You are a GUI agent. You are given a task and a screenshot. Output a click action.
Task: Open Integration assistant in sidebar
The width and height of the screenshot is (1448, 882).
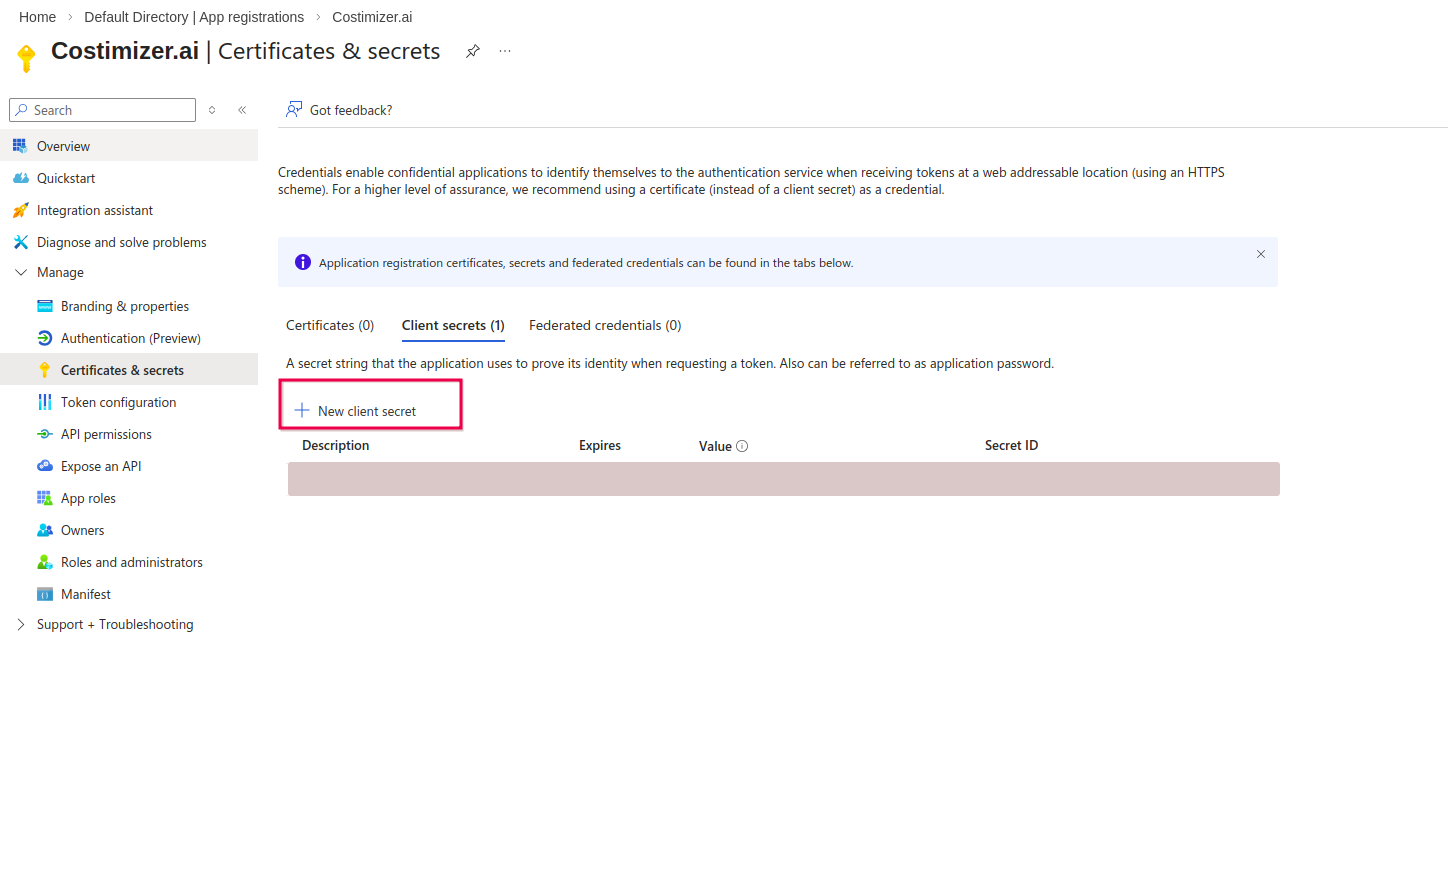pyautogui.click(x=95, y=210)
